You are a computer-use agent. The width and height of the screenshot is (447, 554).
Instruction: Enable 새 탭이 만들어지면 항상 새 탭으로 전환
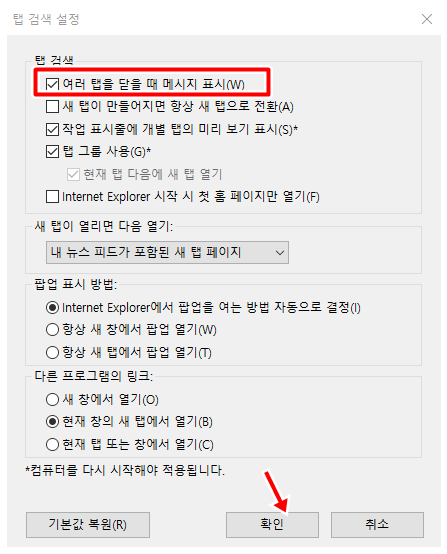(52, 106)
